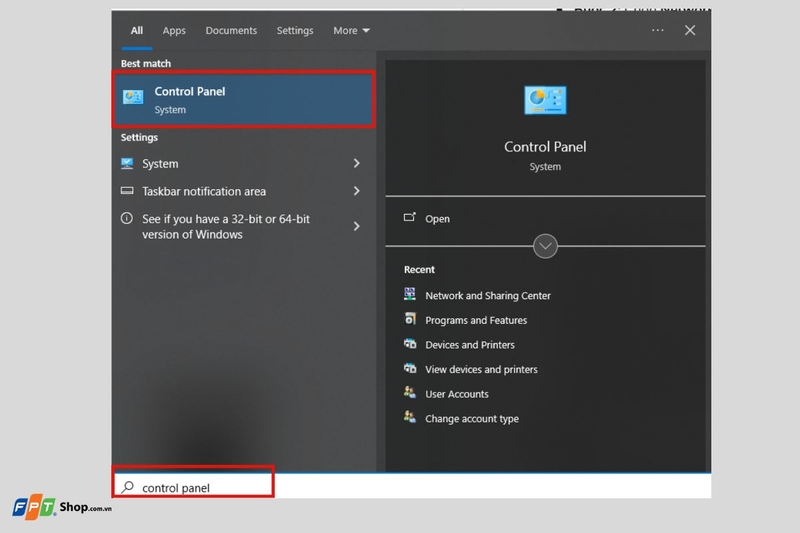Open the three-dot options menu

click(658, 31)
